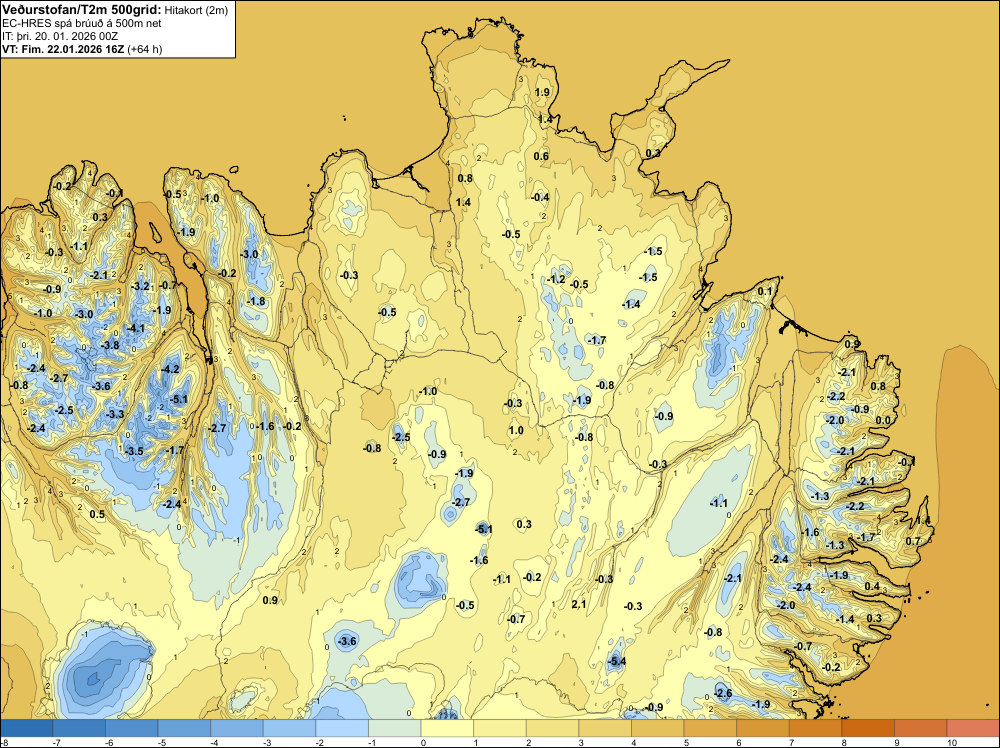Click the -2.6 temperature value

pyautogui.click(x=723, y=693)
